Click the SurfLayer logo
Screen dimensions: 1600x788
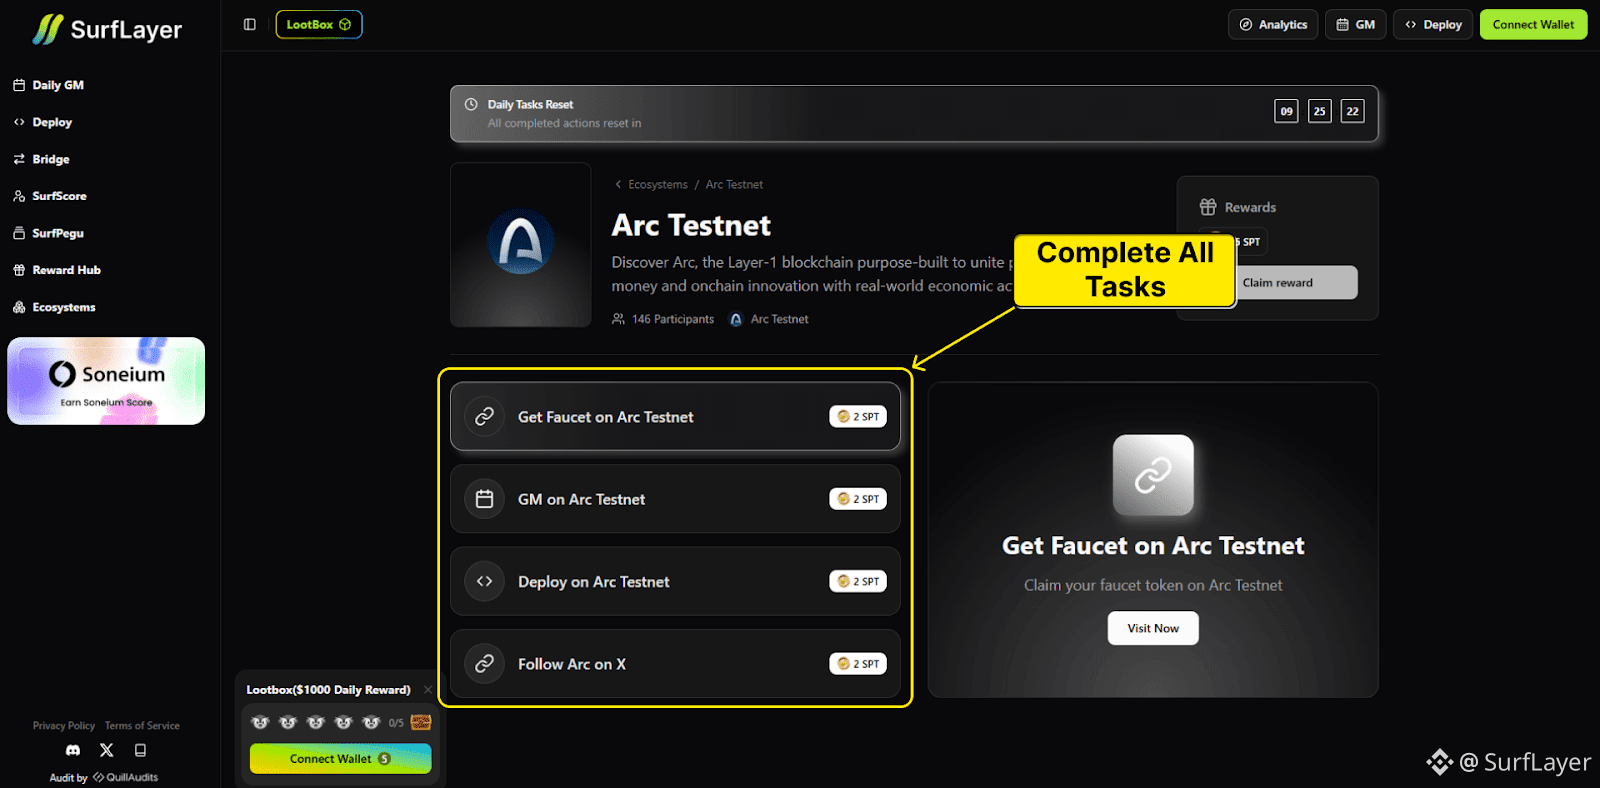coord(107,30)
